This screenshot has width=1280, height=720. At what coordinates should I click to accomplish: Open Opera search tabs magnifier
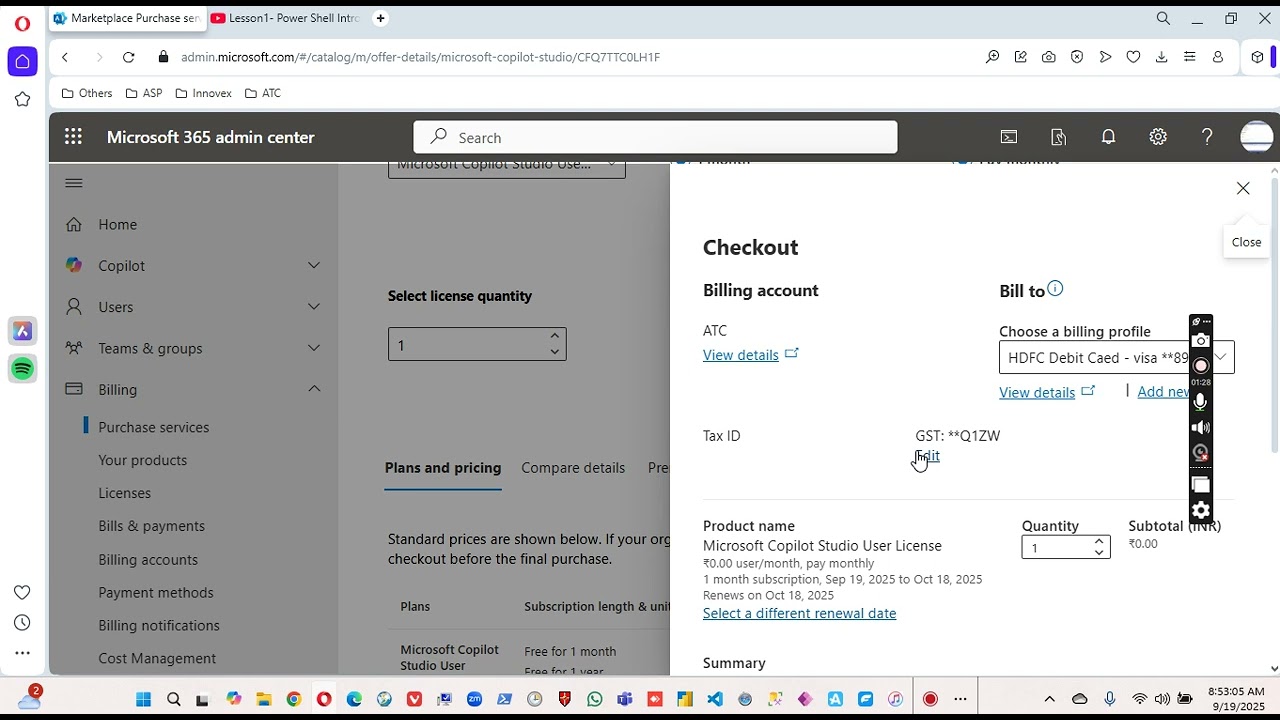click(1163, 18)
